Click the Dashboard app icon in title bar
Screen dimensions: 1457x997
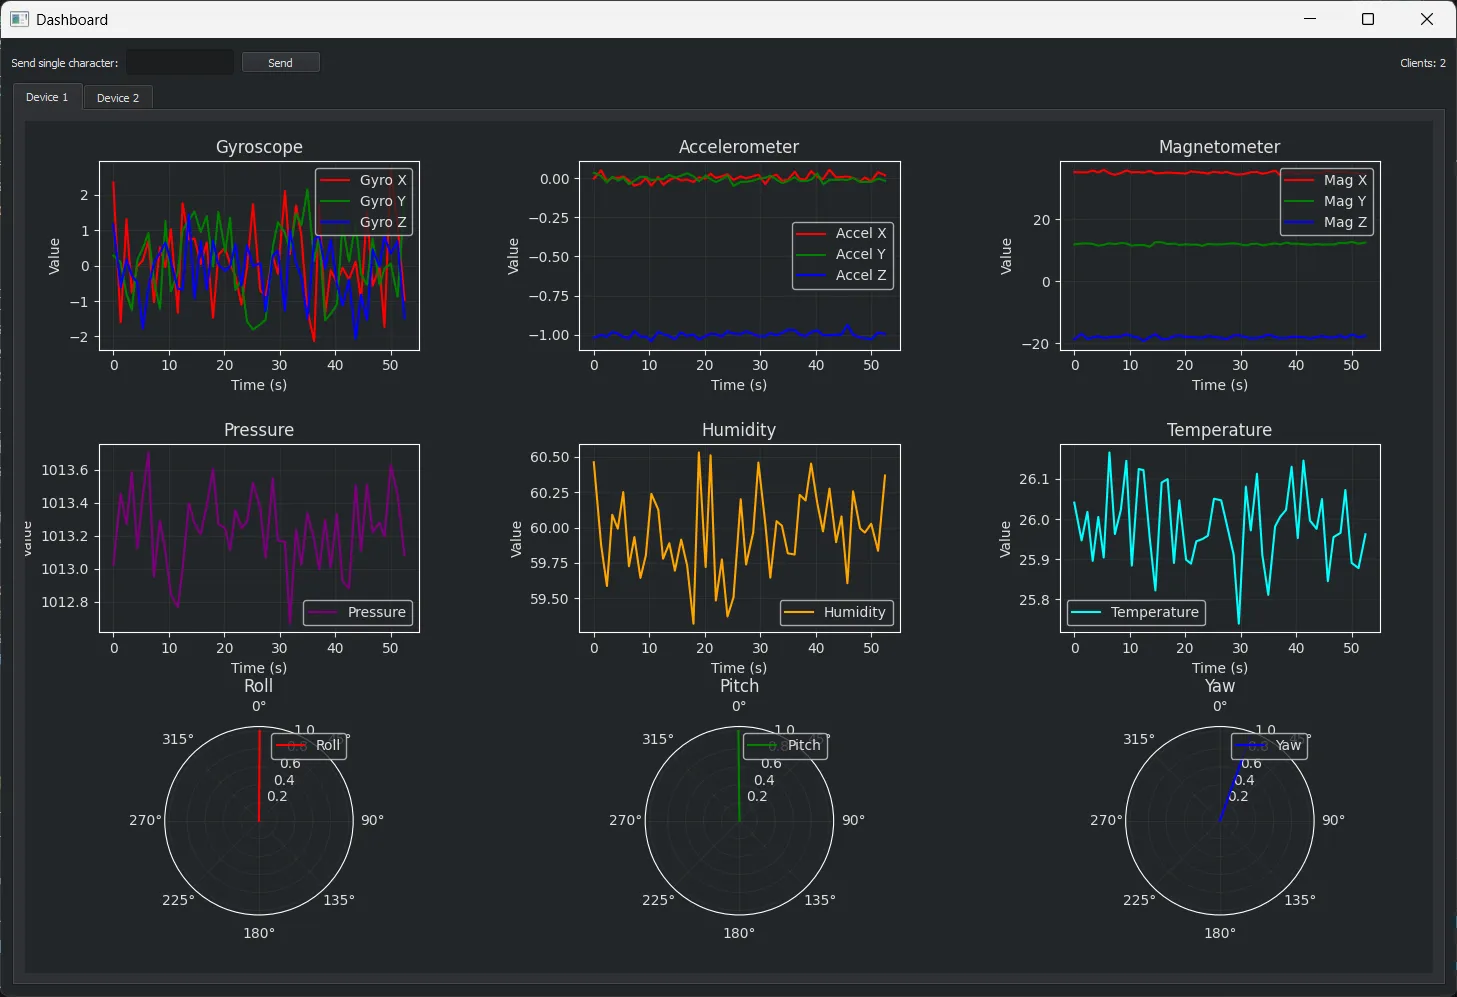19,19
